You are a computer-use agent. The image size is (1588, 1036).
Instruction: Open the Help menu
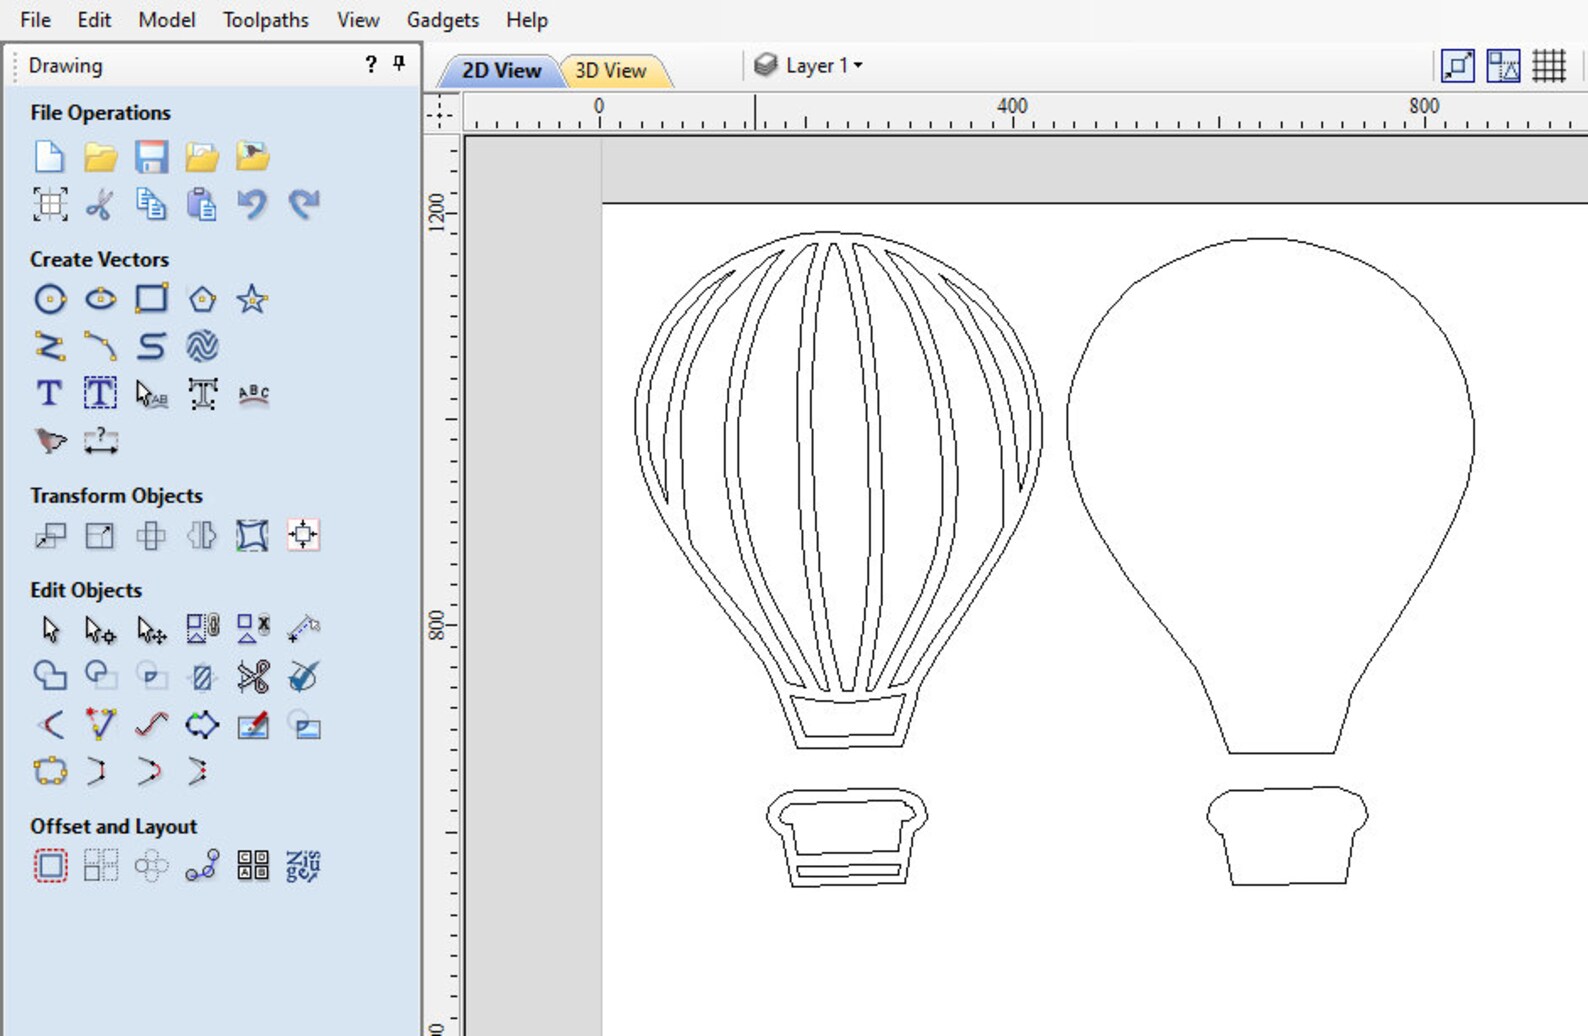coord(527,20)
